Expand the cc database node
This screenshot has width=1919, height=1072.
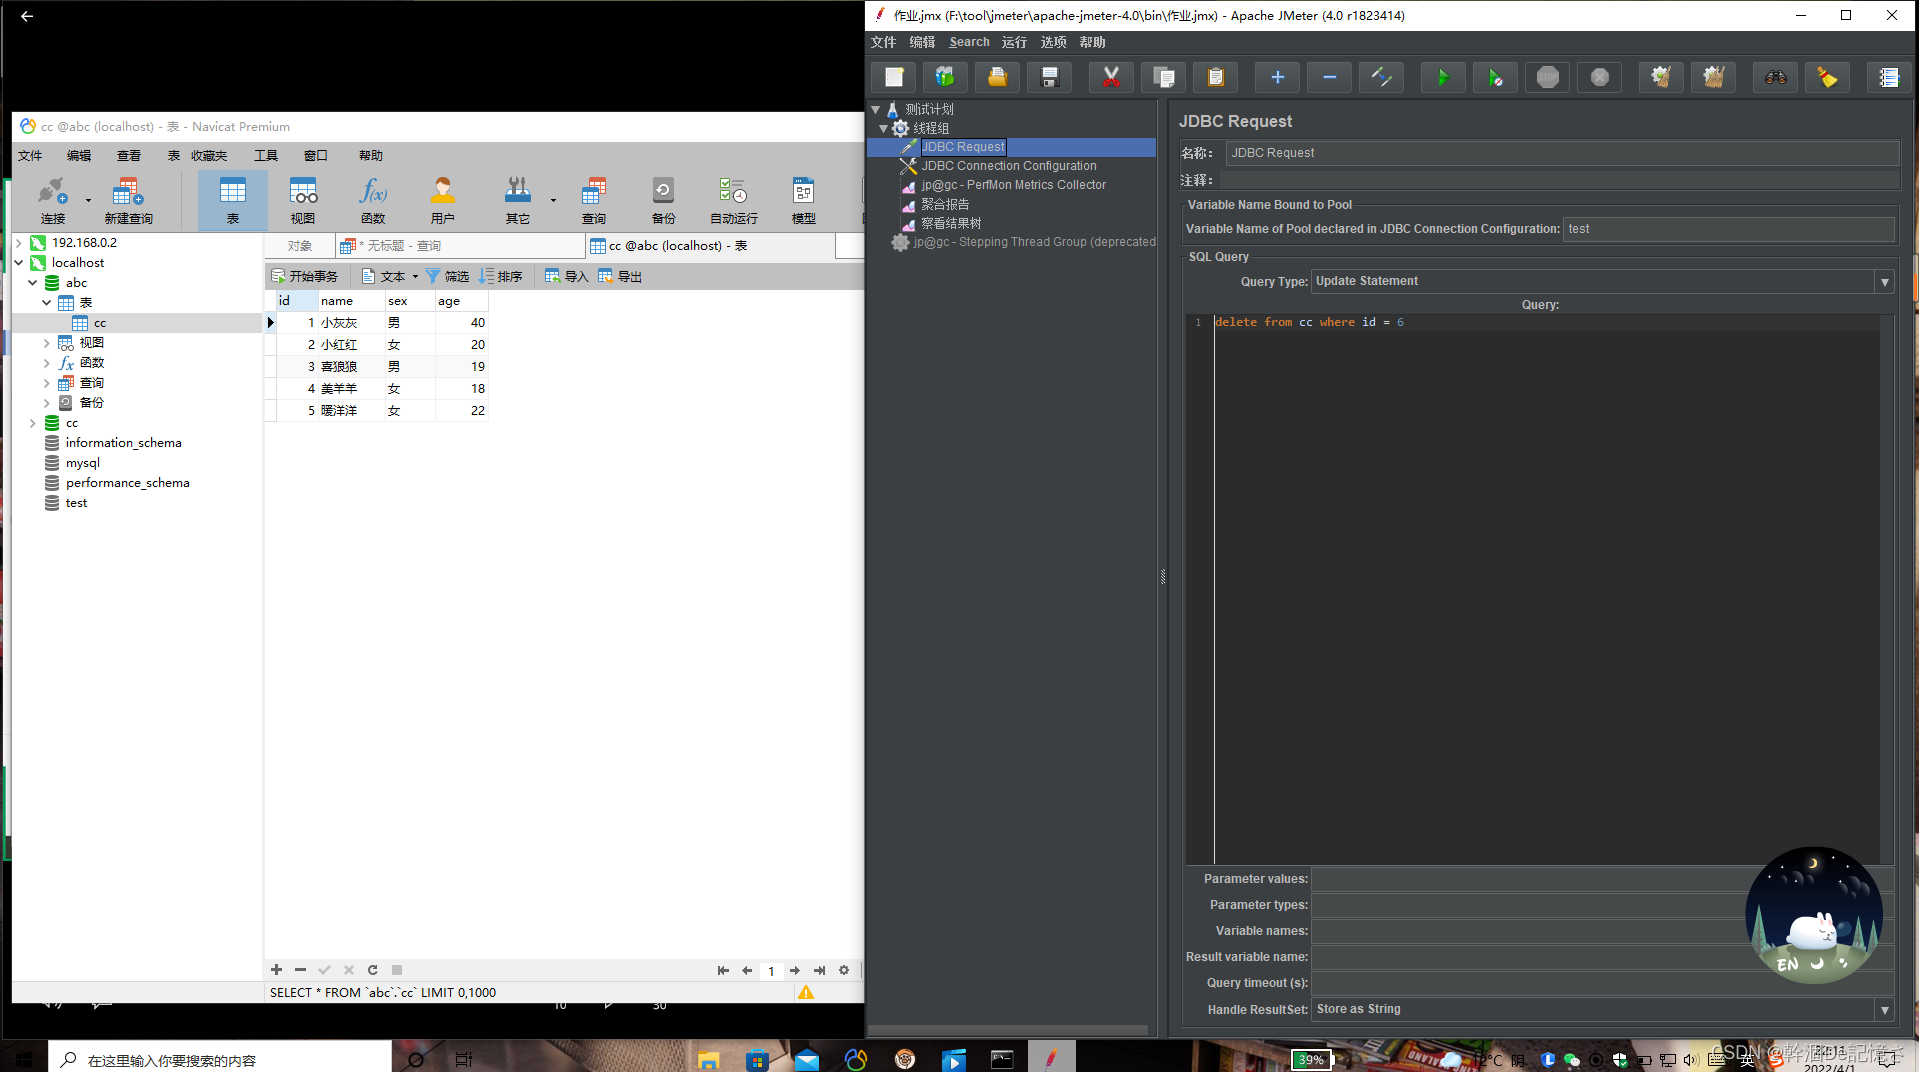click(x=33, y=423)
